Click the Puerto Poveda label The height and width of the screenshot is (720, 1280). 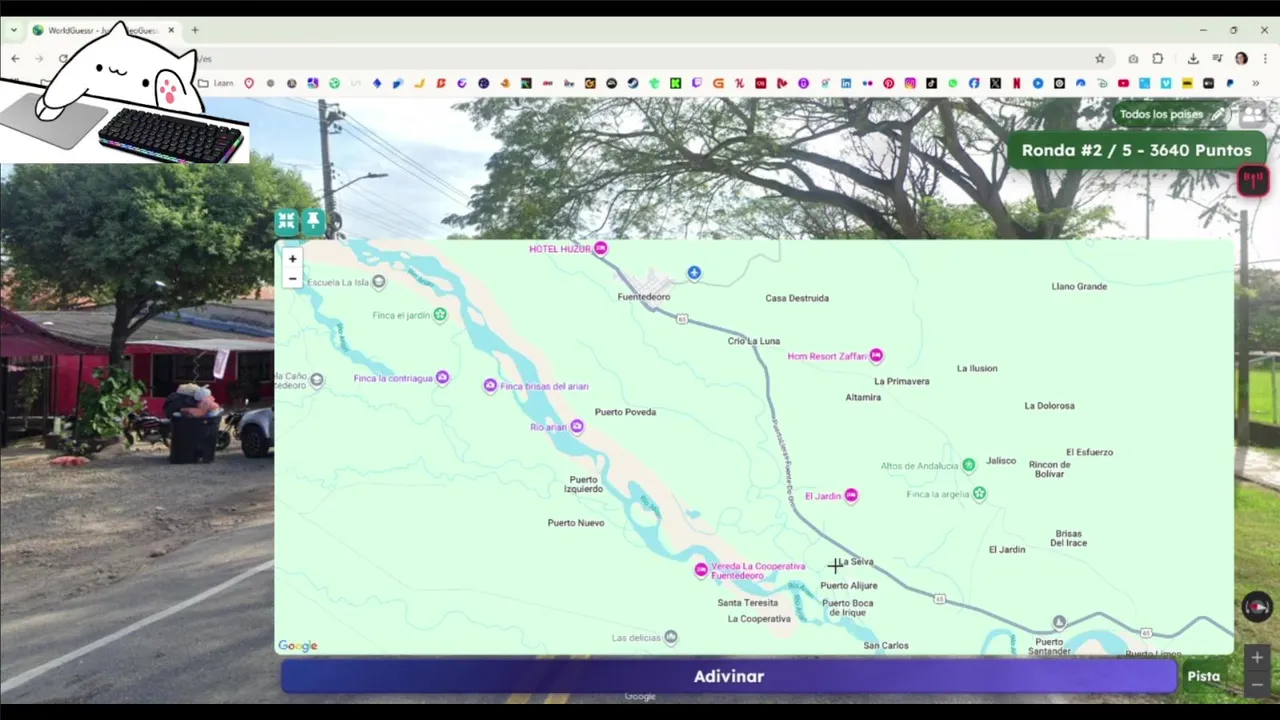(x=625, y=412)
